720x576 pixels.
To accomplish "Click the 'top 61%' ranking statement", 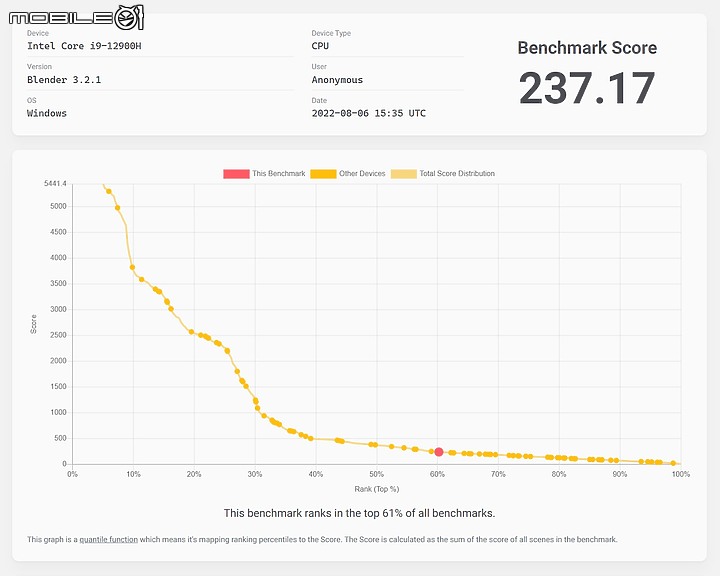I will 359,513.
